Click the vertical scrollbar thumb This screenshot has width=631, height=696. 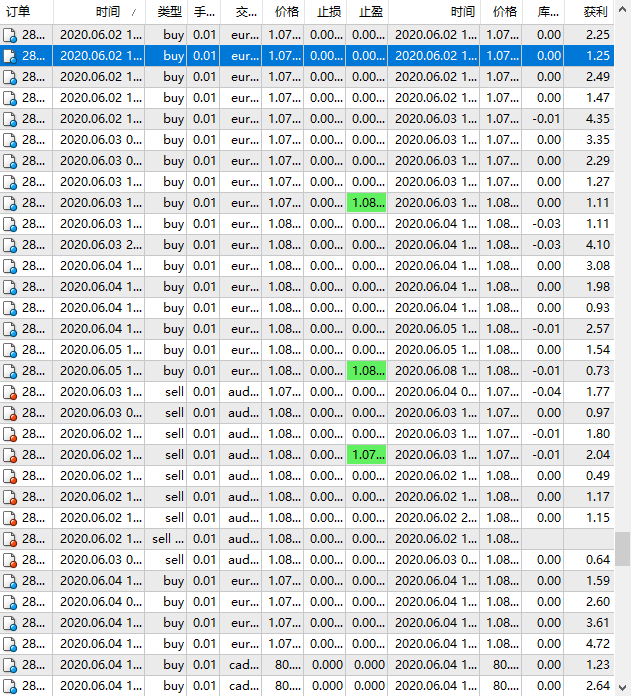pyautogui.click(x=623, y=549)
